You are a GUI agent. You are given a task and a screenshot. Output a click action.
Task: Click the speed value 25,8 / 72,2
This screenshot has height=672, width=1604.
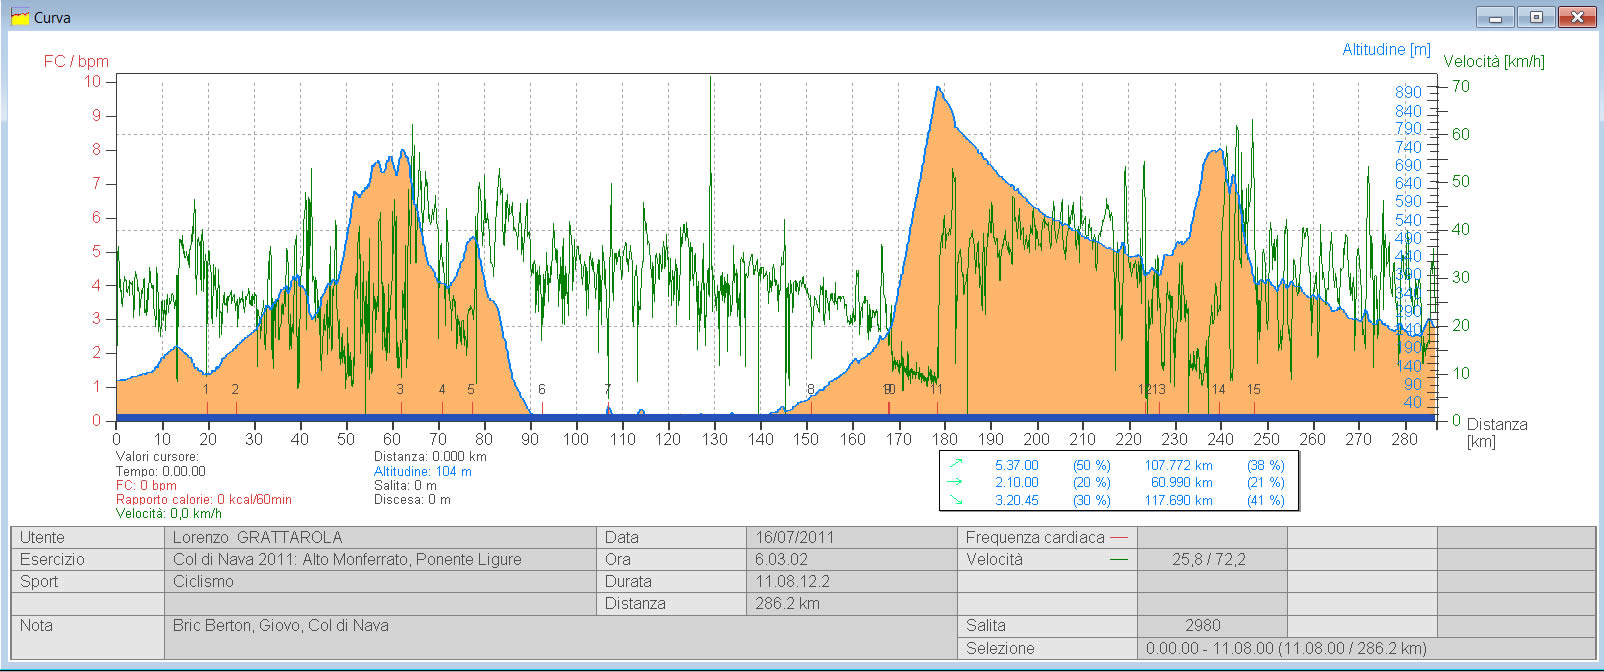click(x=1209, y=559)
